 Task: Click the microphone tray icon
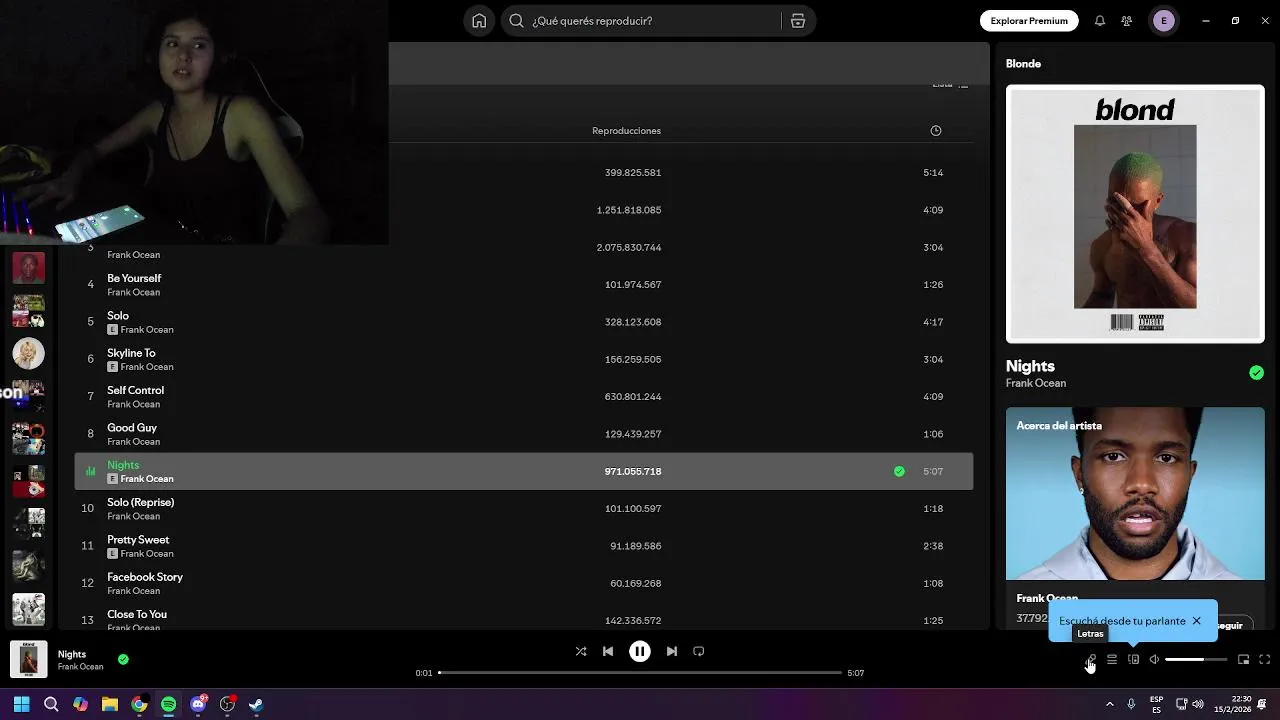(1131, 704)
